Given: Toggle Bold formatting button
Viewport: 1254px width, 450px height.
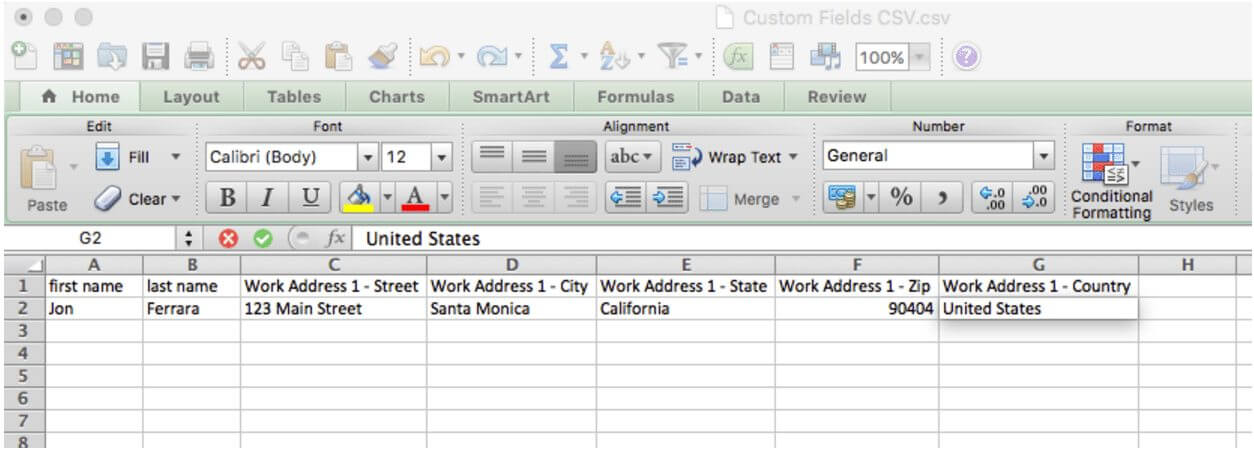Looking at the screenshot, I should coord(227,198).
